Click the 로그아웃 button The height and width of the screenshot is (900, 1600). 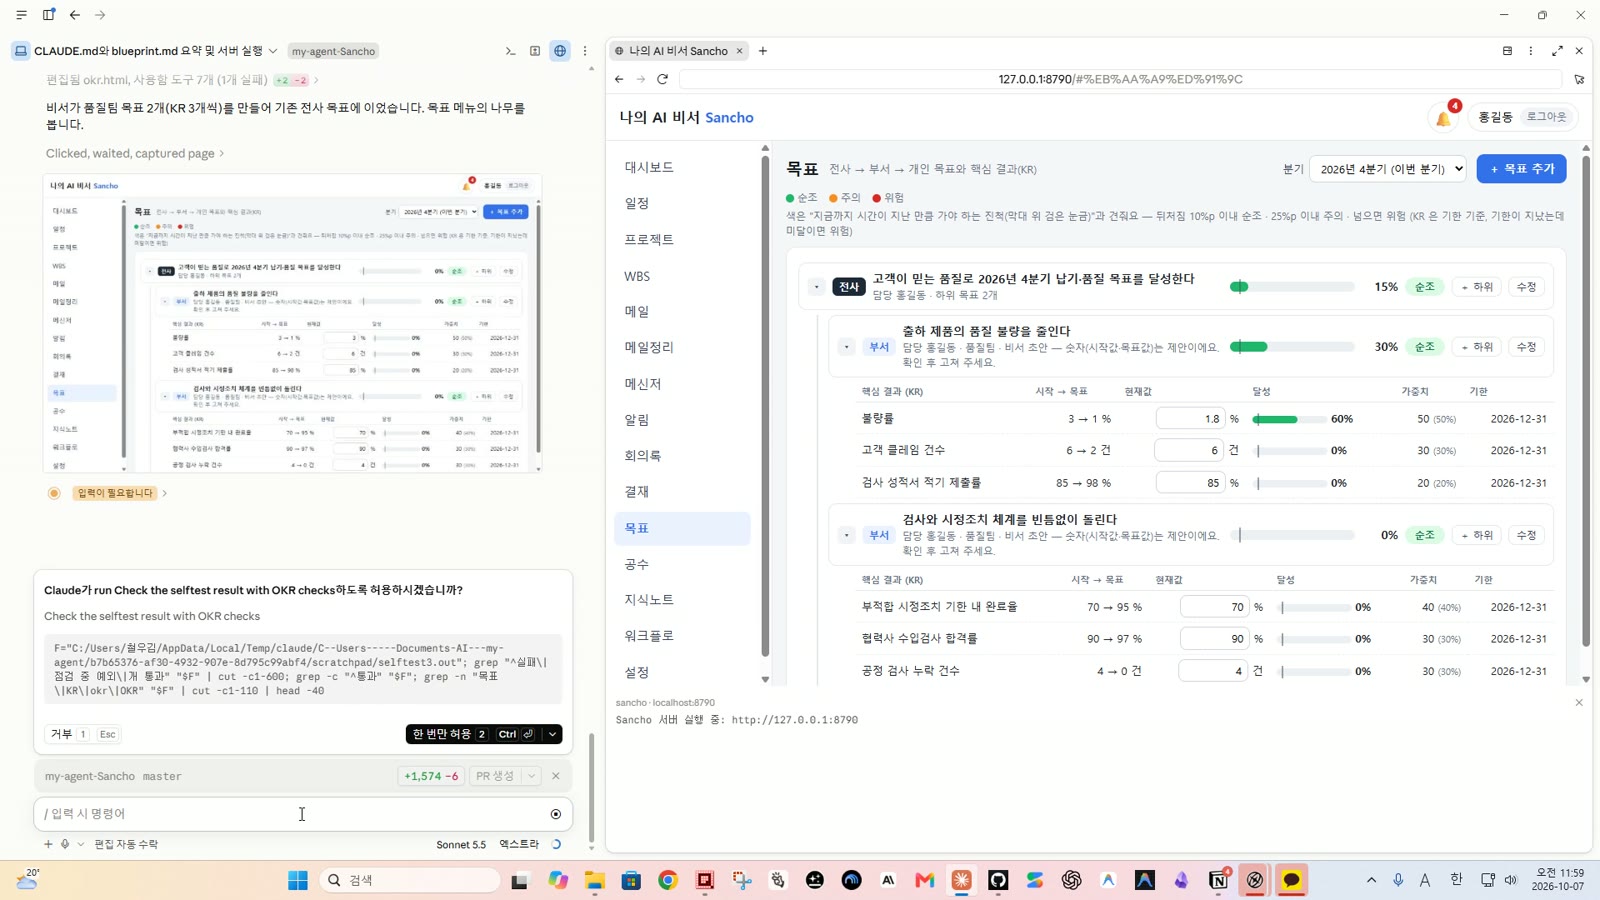pyautogui.click(x=1546, y=117)
